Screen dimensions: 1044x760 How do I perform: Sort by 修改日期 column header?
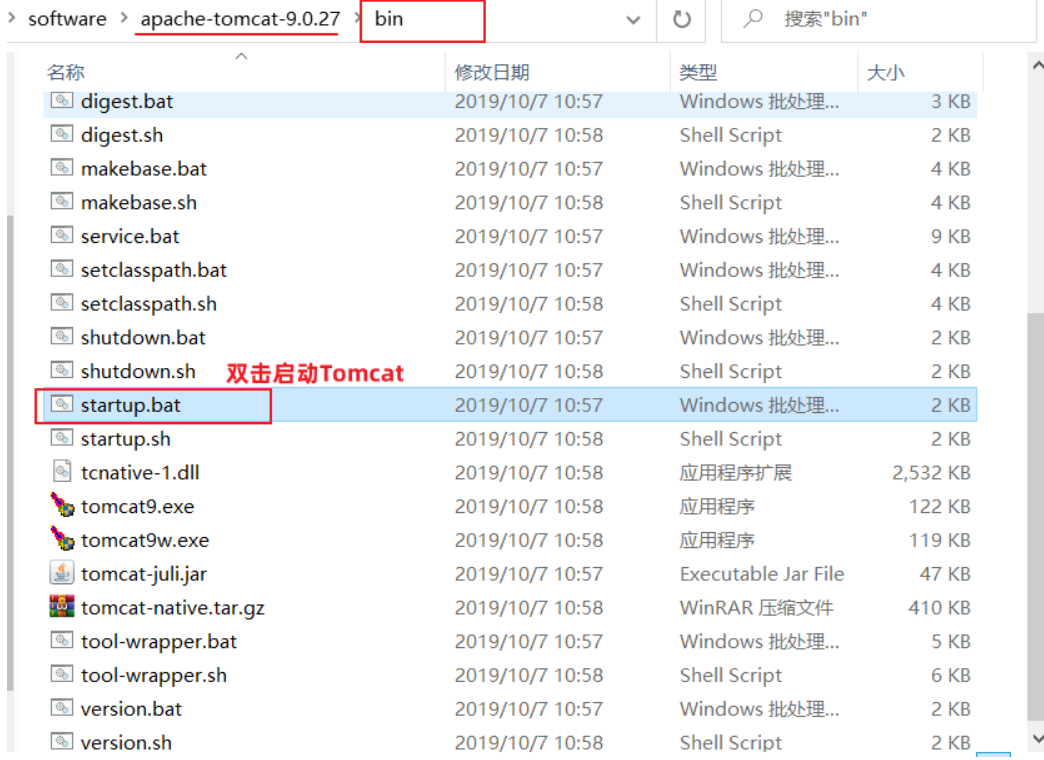(492, 72)
